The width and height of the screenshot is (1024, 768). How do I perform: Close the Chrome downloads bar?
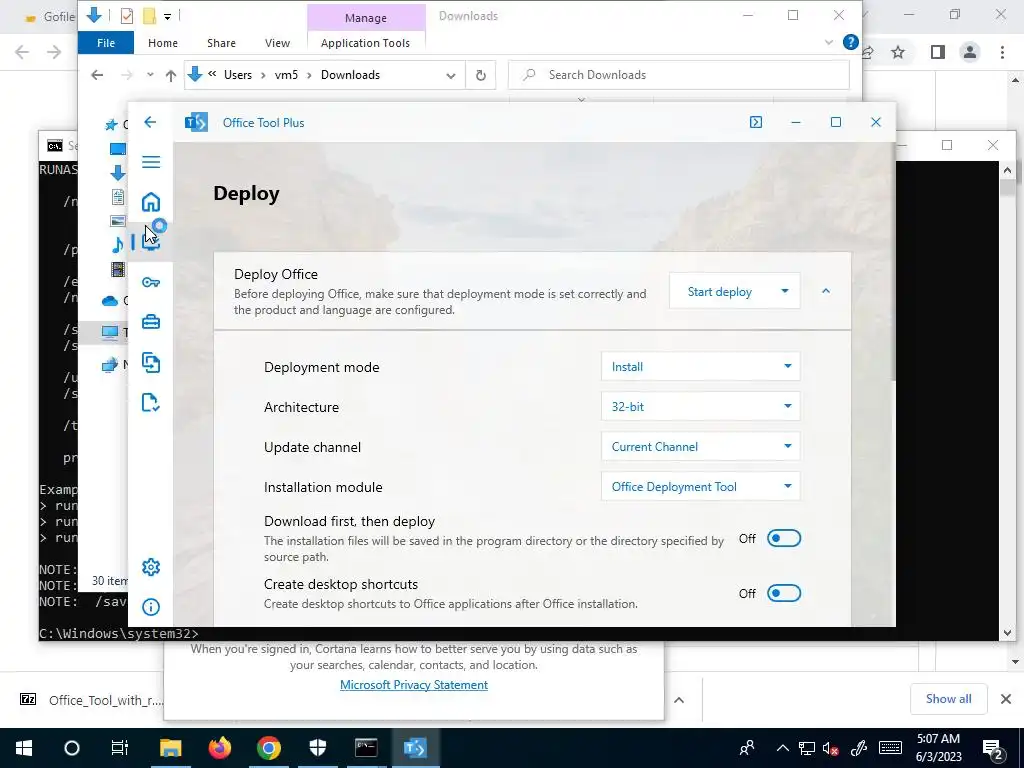click(x=1006, y=699)
